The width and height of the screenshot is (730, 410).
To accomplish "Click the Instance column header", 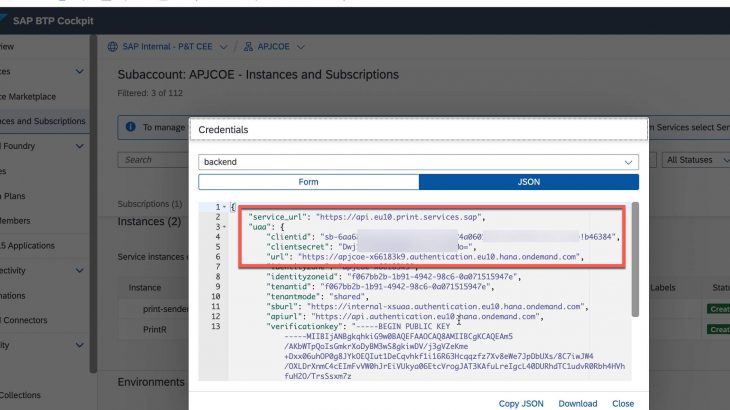I will coord(145,288).
